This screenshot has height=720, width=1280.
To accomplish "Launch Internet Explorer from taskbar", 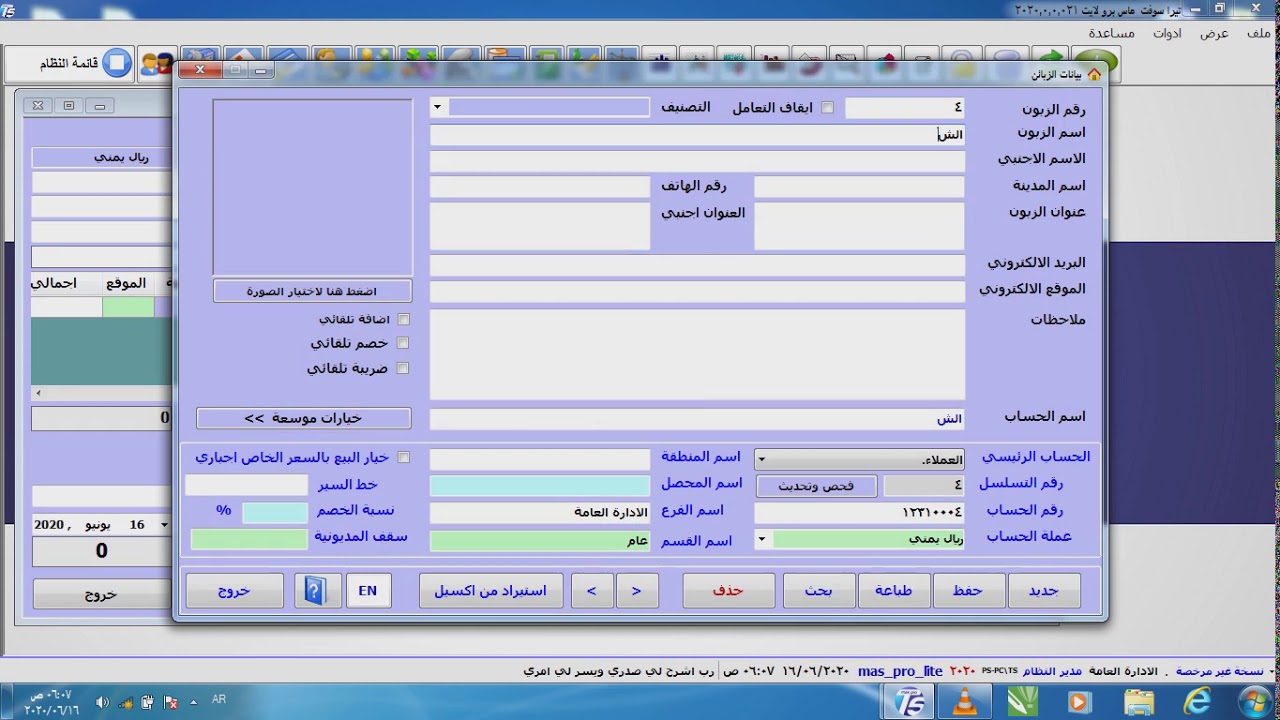I will point(1196,702).
